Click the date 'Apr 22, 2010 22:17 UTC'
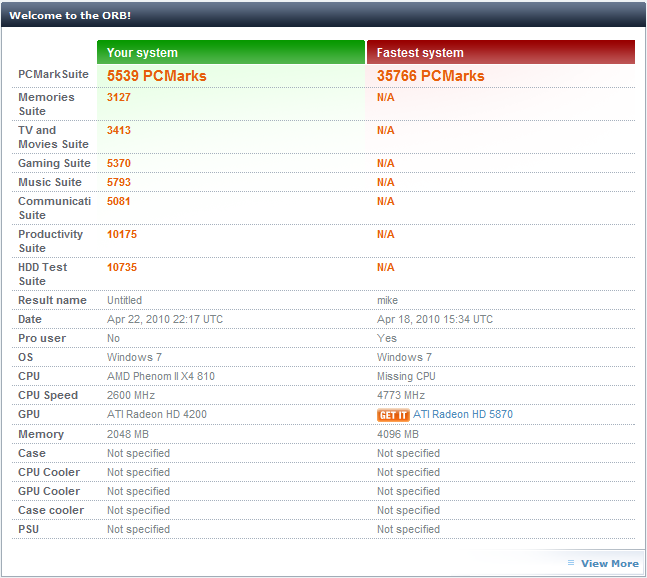This screenshot has width=647, height=578. point(165,319)
